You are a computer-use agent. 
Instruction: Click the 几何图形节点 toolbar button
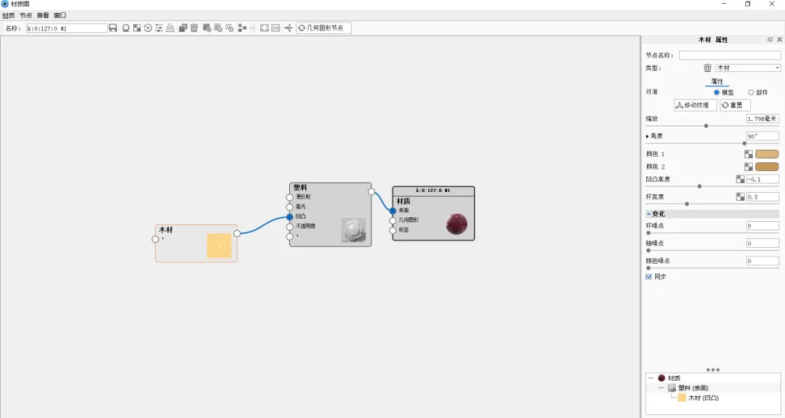(324, 28)
